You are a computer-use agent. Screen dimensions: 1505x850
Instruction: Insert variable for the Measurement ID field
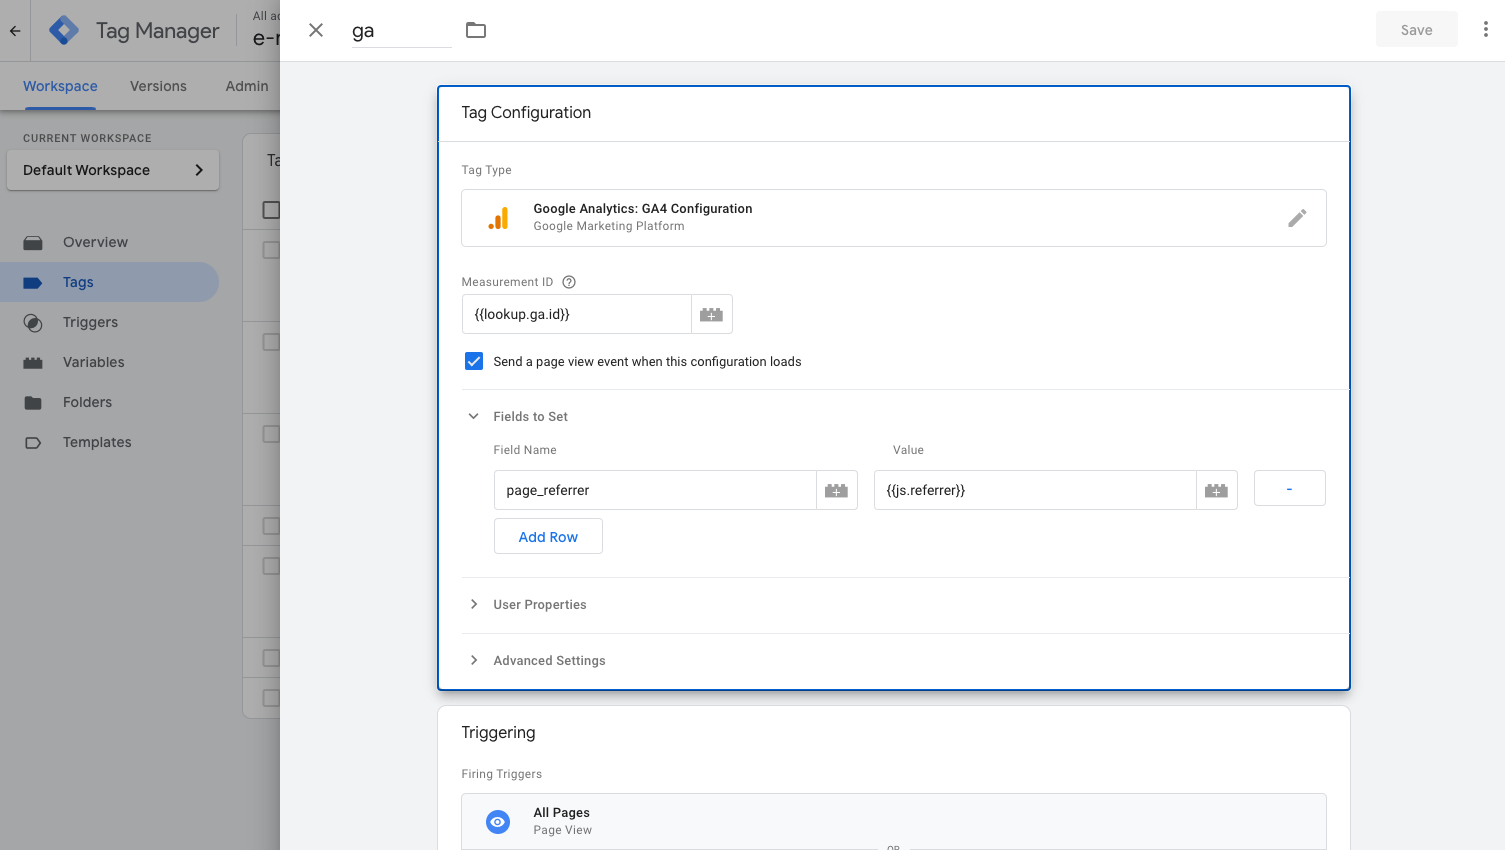pos(711,314)
